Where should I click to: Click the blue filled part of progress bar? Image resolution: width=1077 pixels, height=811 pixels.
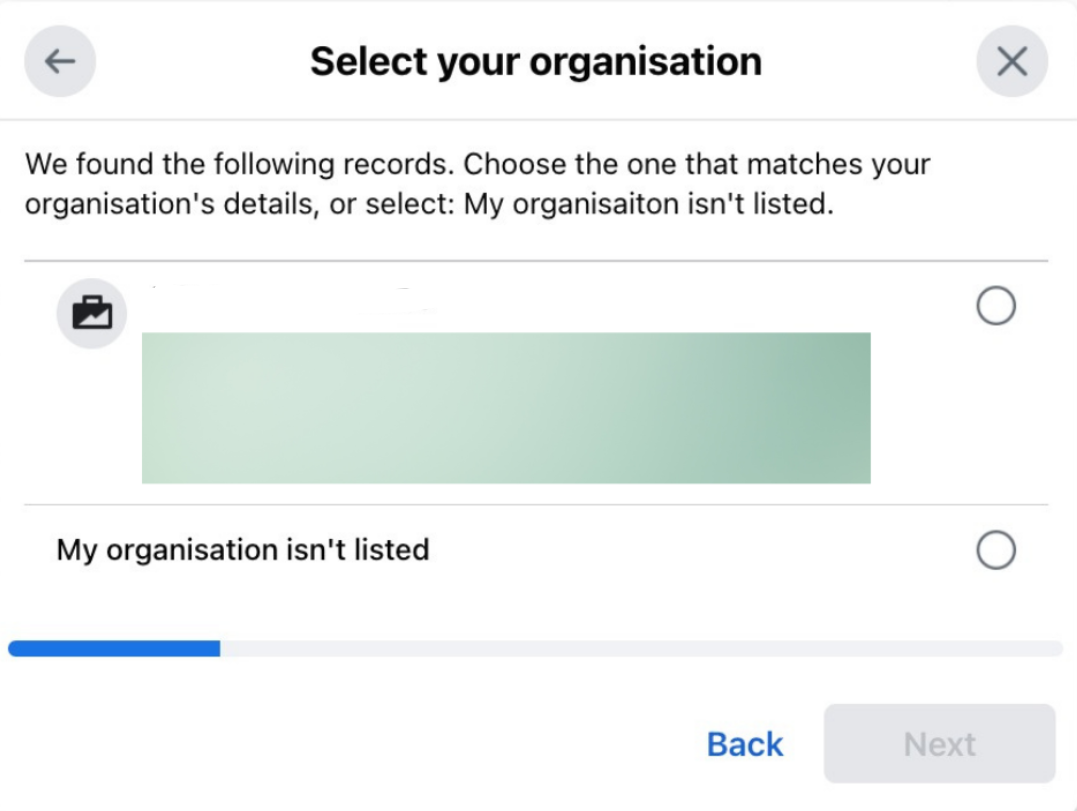114,648
